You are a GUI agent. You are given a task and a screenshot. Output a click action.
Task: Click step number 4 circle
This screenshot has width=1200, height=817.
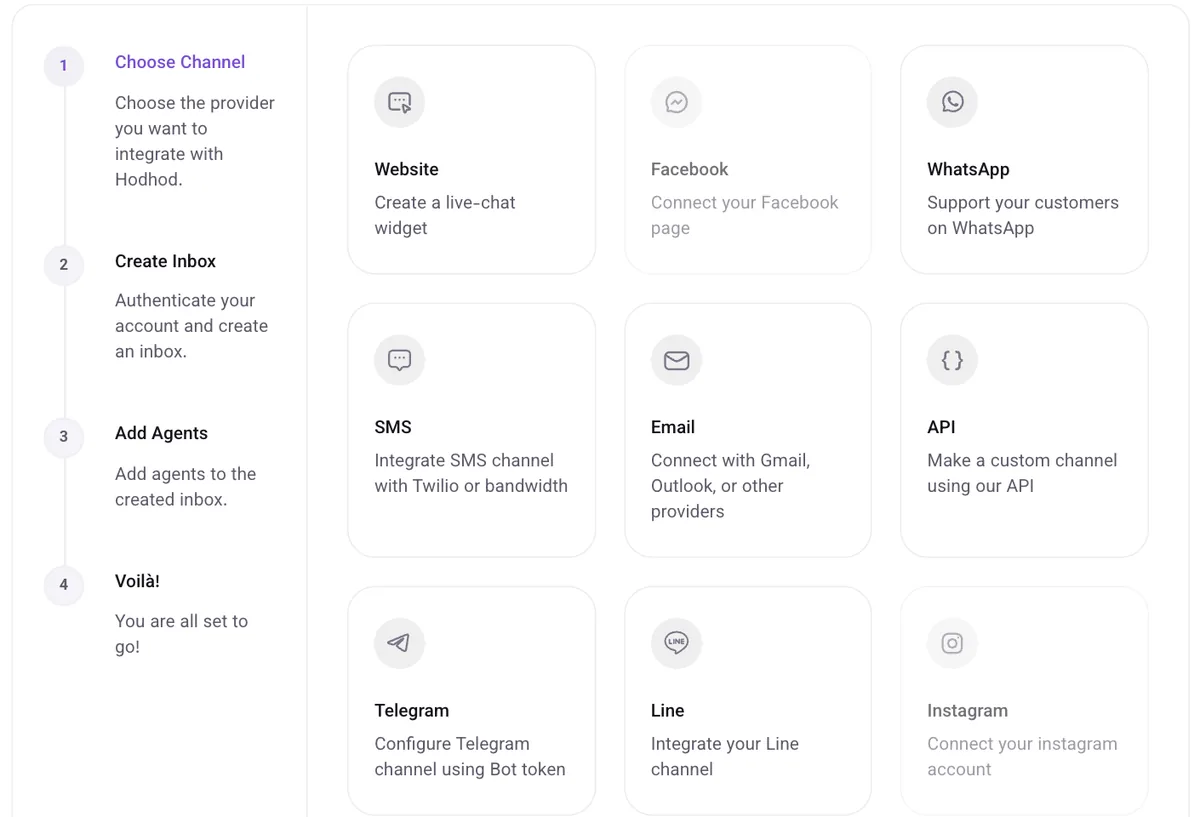click(64, 585)
